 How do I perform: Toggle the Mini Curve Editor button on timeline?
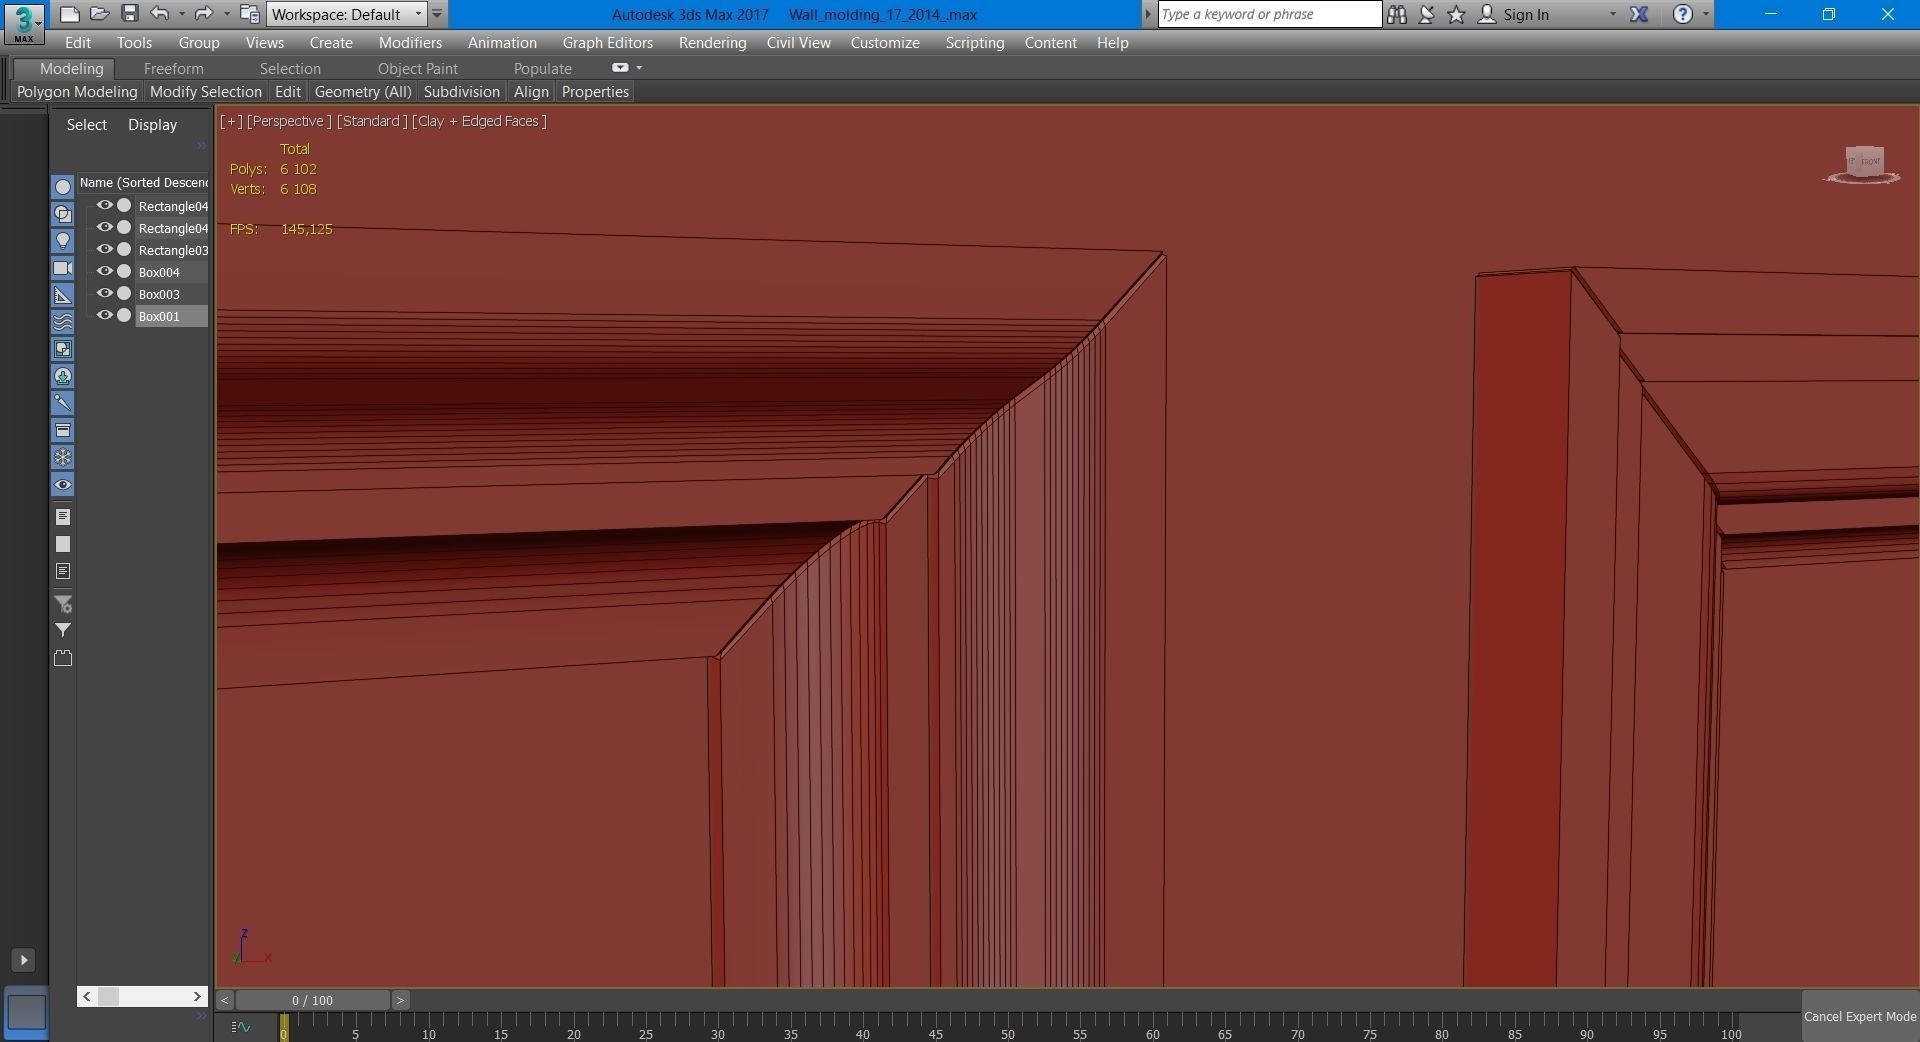click(241, 1027)
